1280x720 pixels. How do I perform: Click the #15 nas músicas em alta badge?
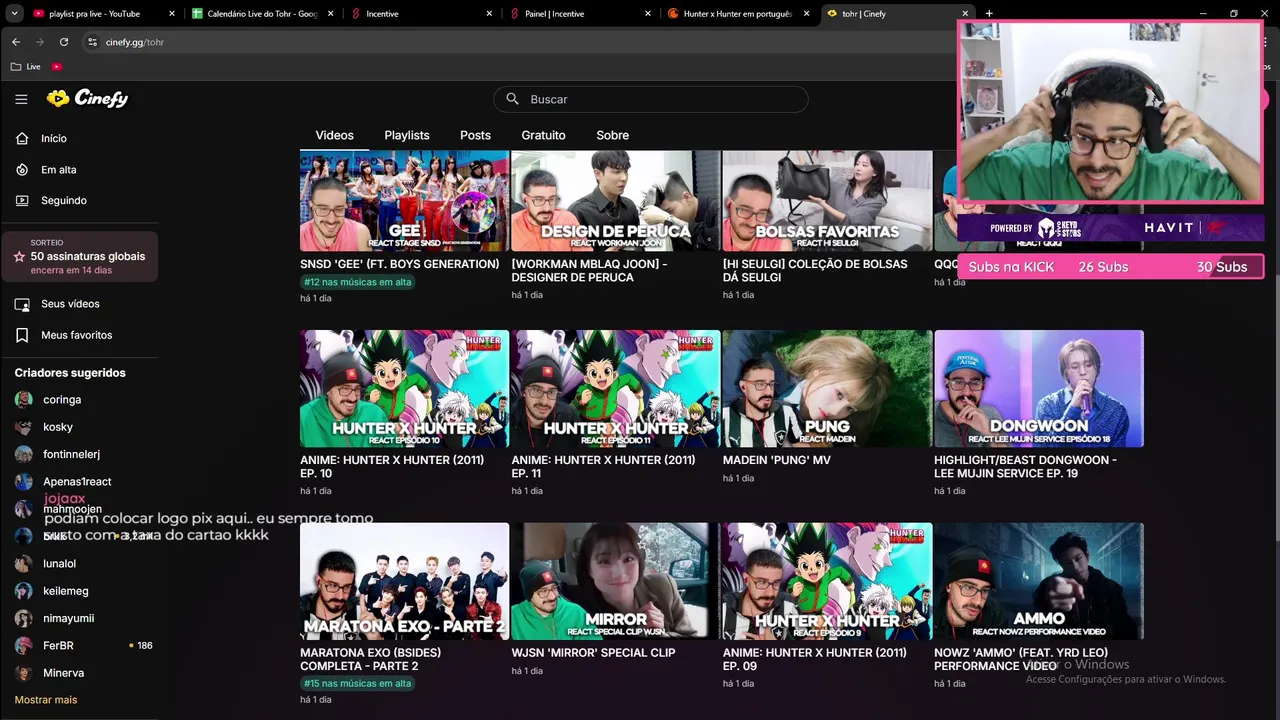[x=358, y=684]
